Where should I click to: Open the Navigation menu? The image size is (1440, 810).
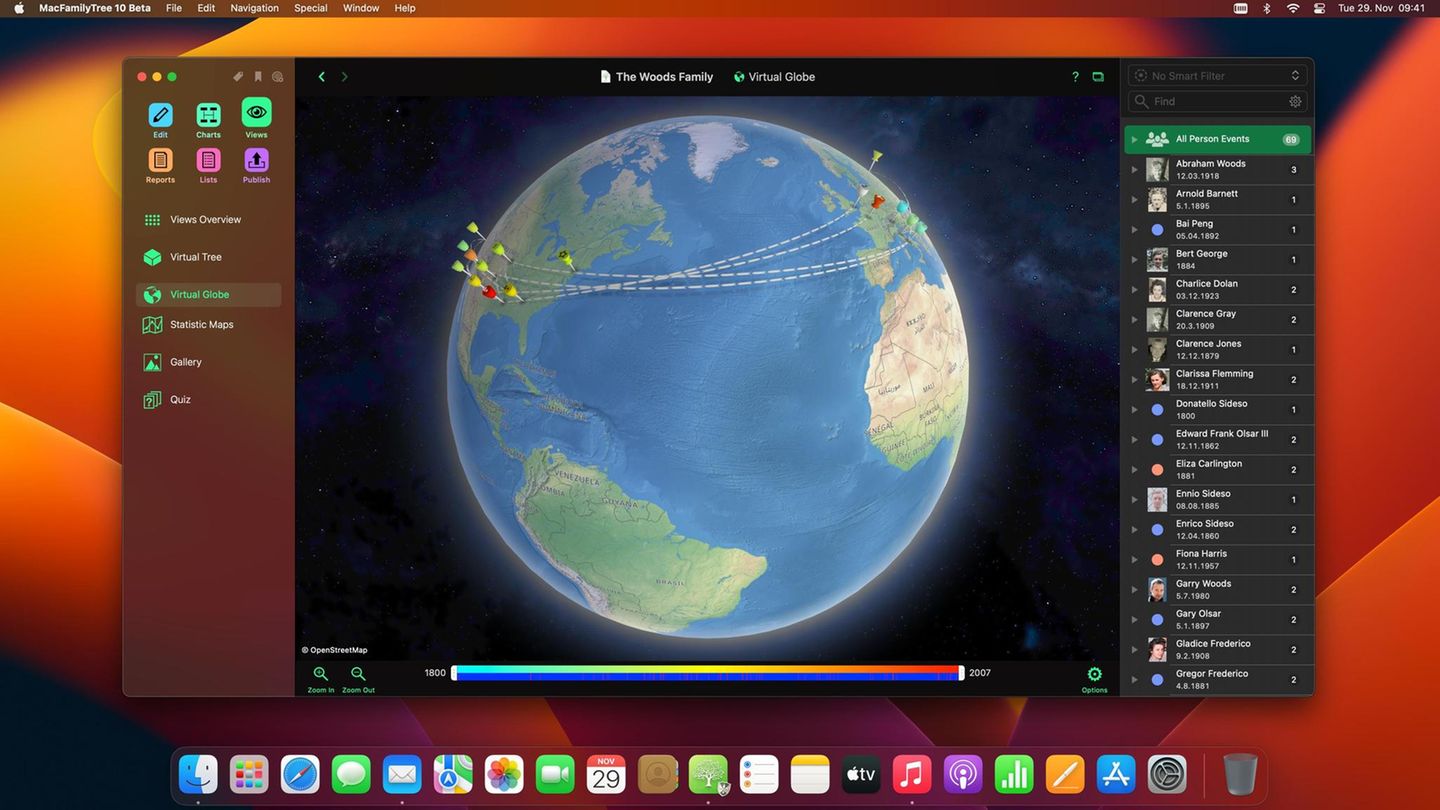[x=254, y=8]
